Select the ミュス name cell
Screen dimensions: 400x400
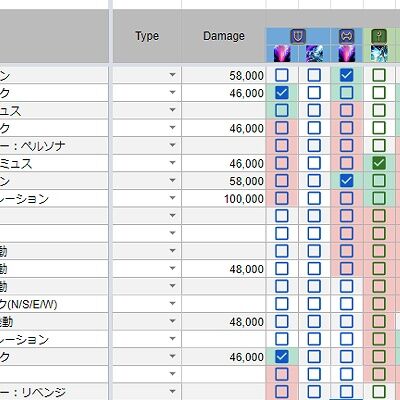click(x=54, y=163)
